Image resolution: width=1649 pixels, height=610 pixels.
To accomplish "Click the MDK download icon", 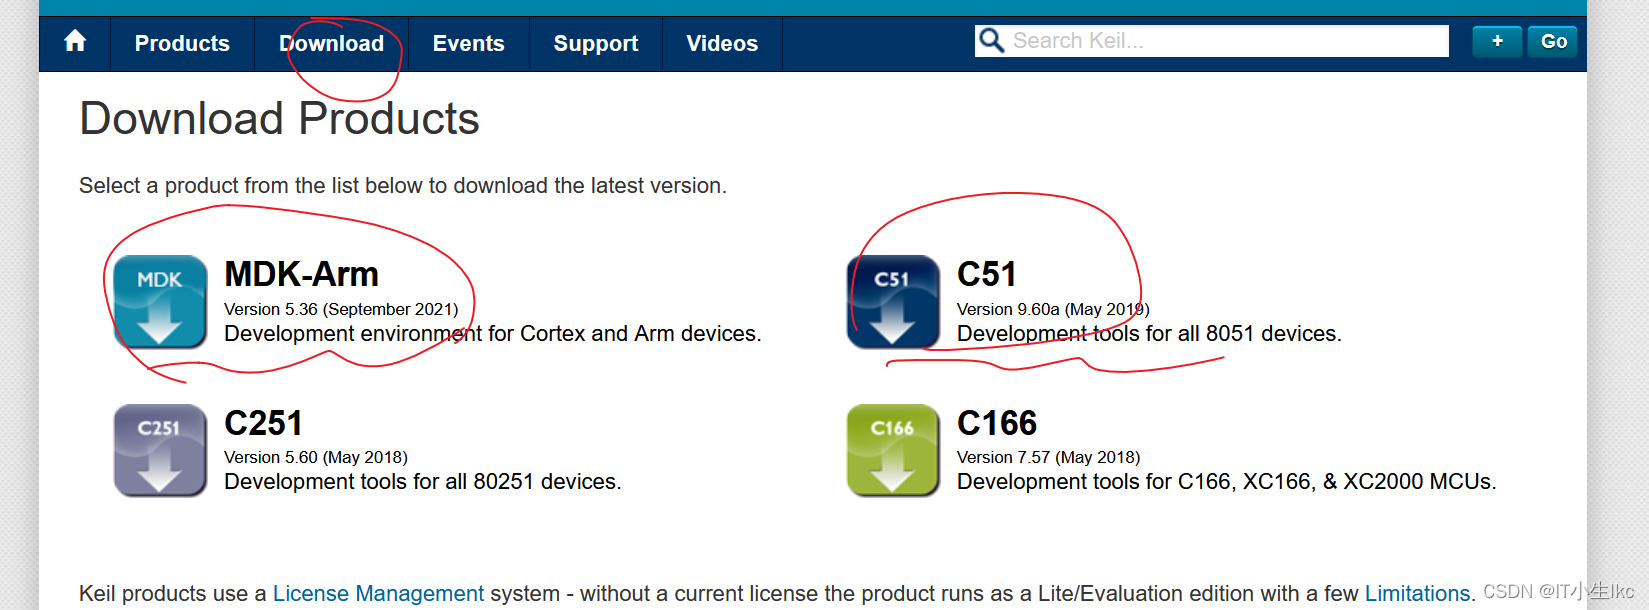I will pos(160,301).
